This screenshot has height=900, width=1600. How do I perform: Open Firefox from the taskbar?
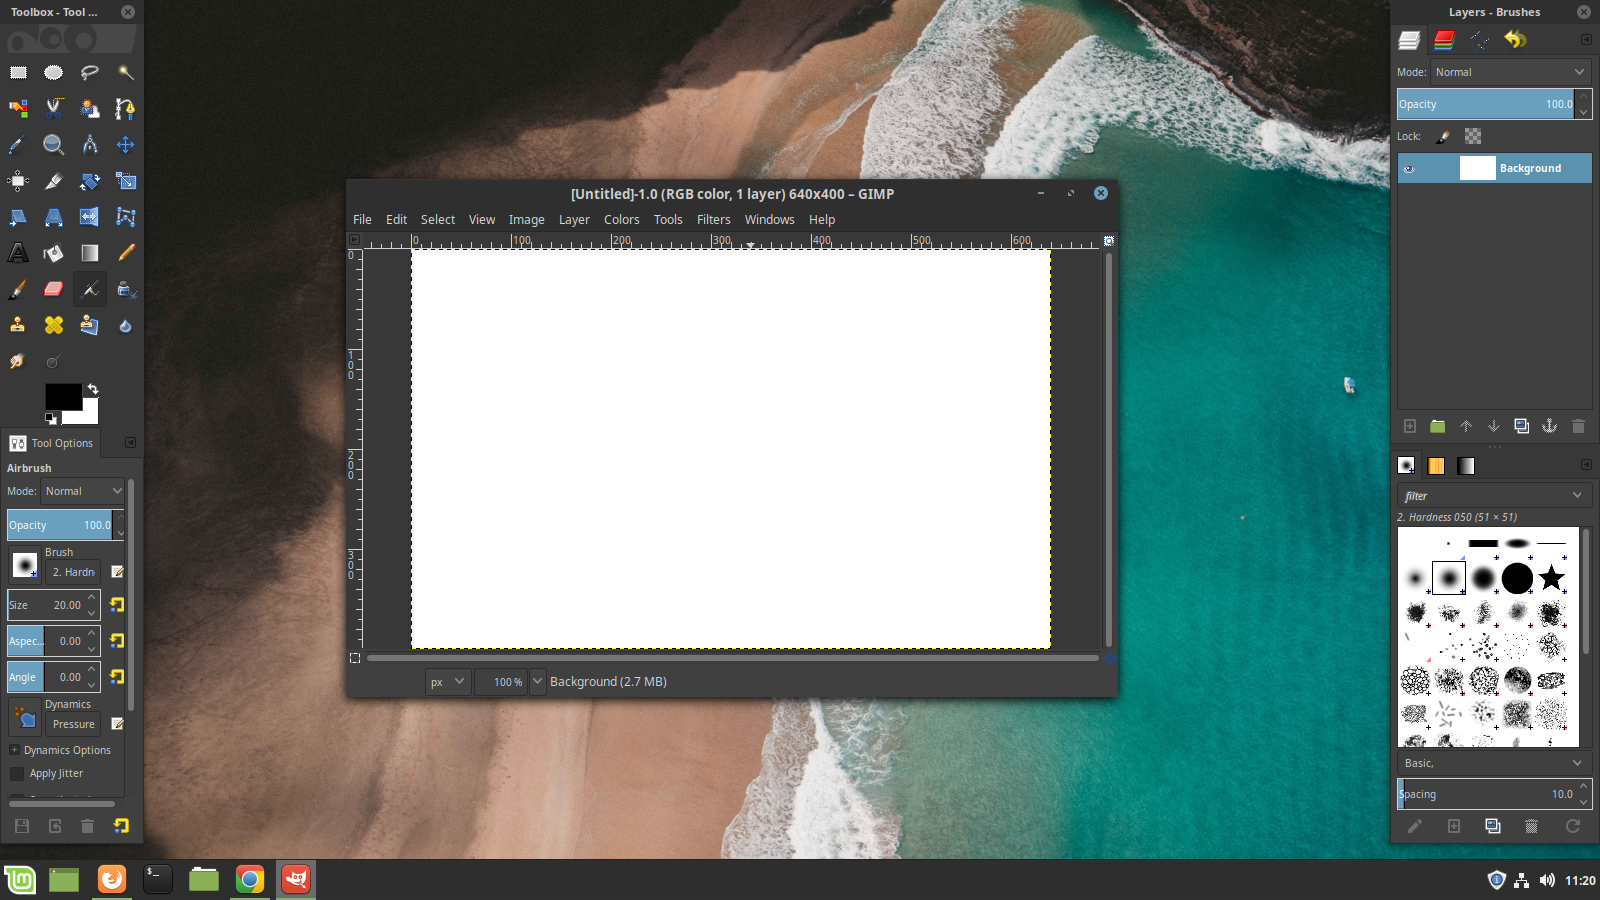[x=112, y=879]
